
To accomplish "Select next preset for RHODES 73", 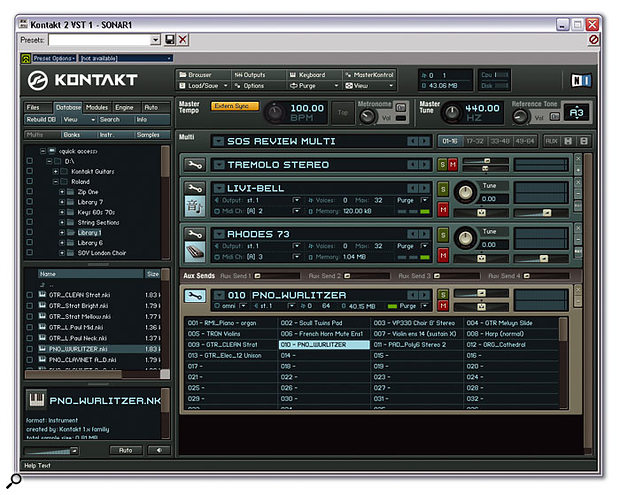I will [424, 234].
